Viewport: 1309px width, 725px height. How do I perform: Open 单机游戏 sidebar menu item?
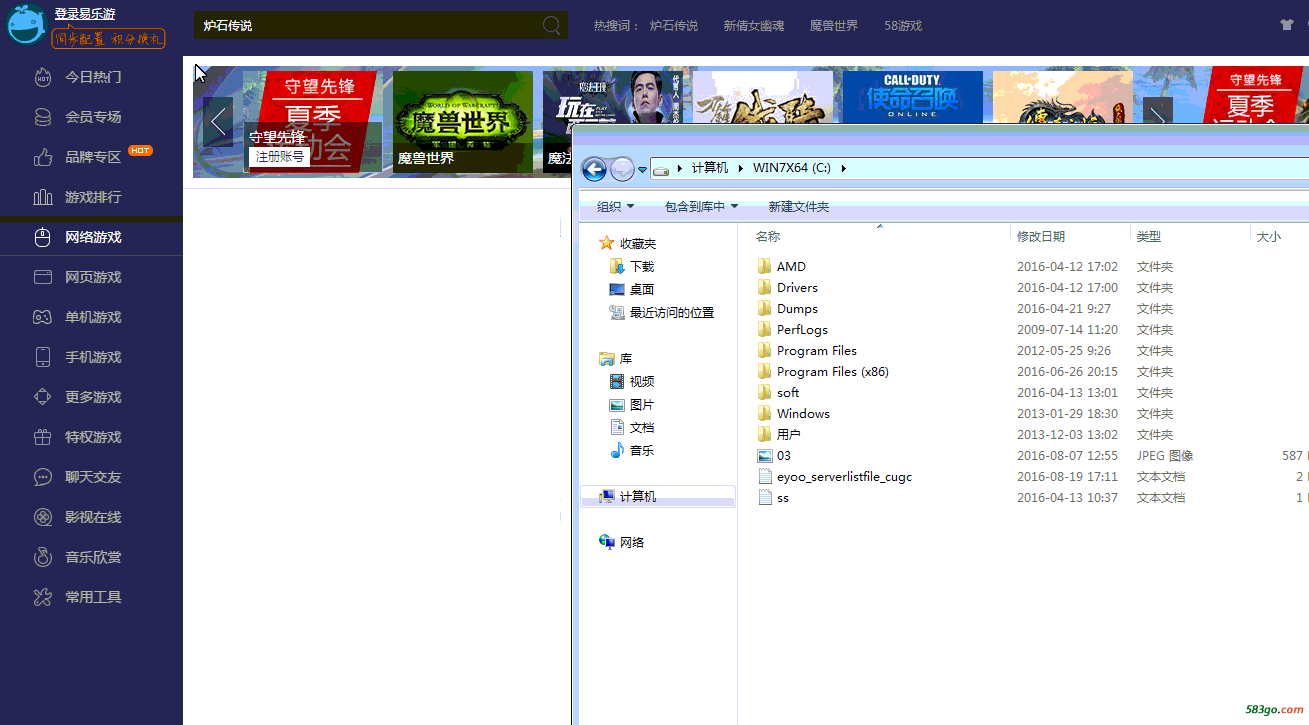pyautogui.click(x=91, y=317)
